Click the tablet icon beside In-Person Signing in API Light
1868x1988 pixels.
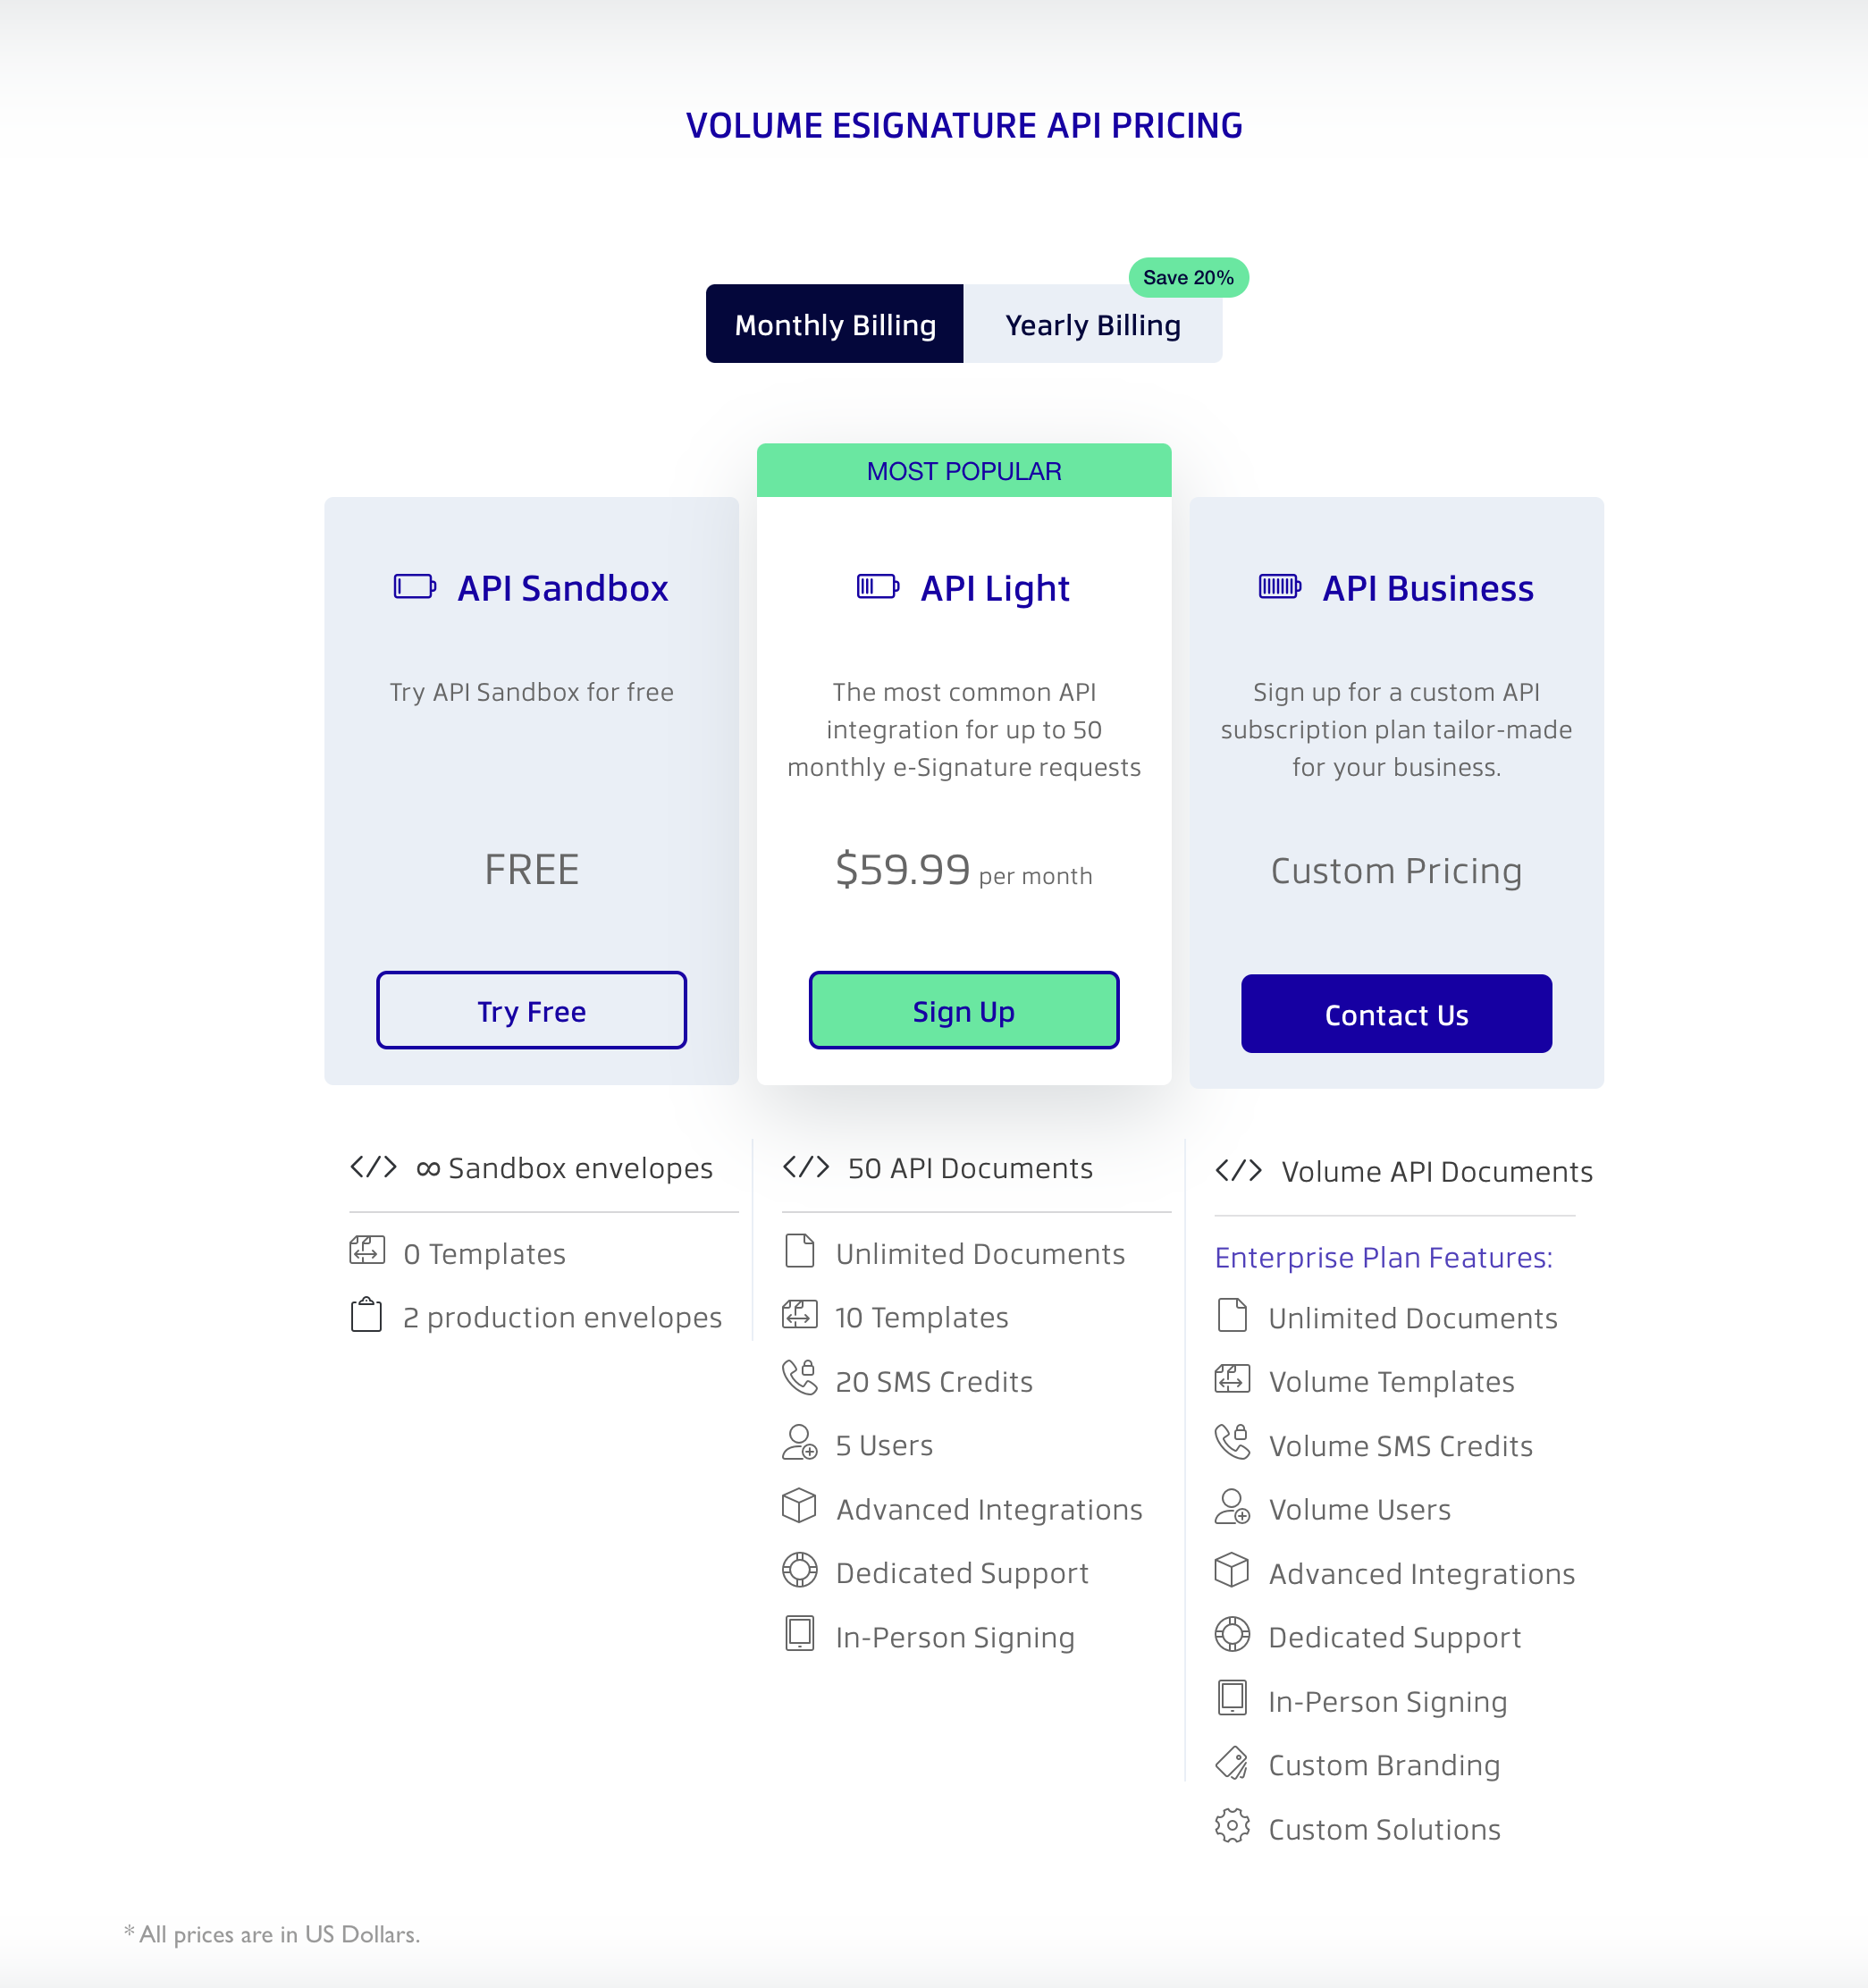(x=799, y=1634)
